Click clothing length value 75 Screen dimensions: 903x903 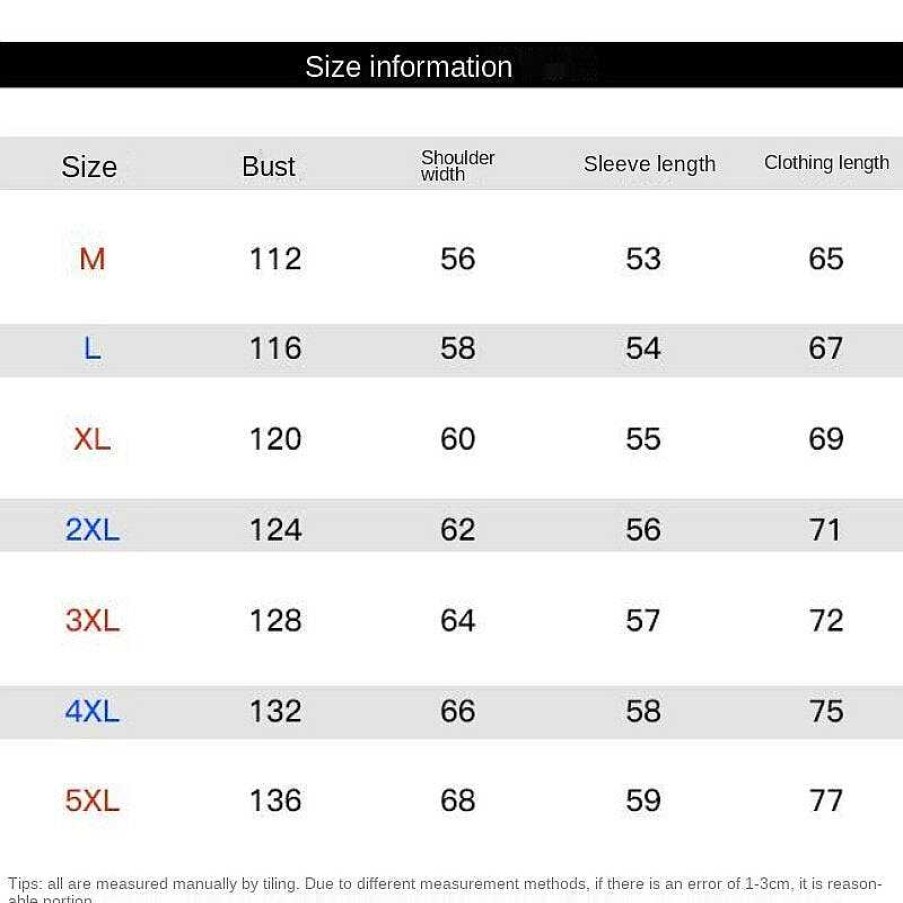[x=826, y=711]
